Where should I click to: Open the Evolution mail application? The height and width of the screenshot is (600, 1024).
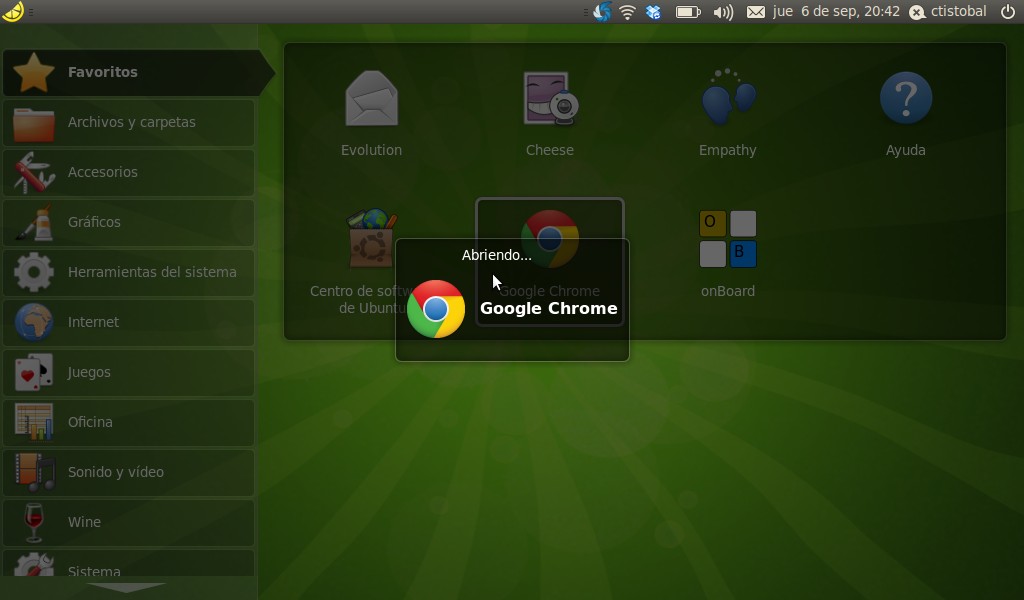point(371,113)
